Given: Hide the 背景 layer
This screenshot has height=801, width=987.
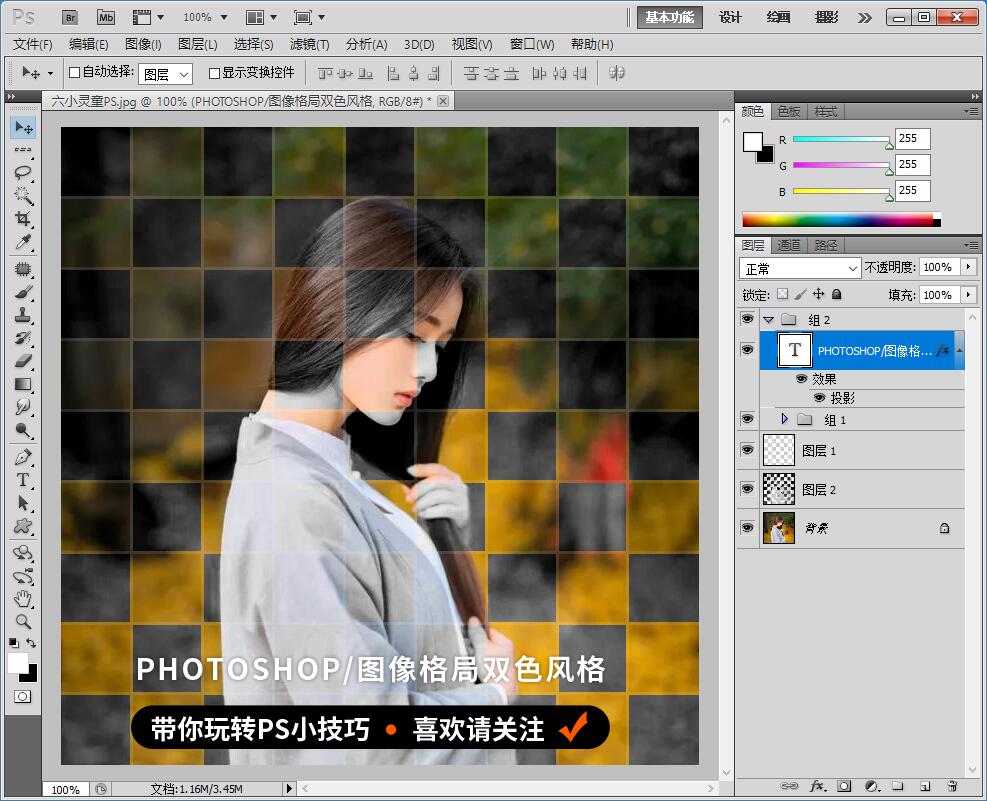Looking at the screenshot, I should pyautogui.click(x=747, y=527).
